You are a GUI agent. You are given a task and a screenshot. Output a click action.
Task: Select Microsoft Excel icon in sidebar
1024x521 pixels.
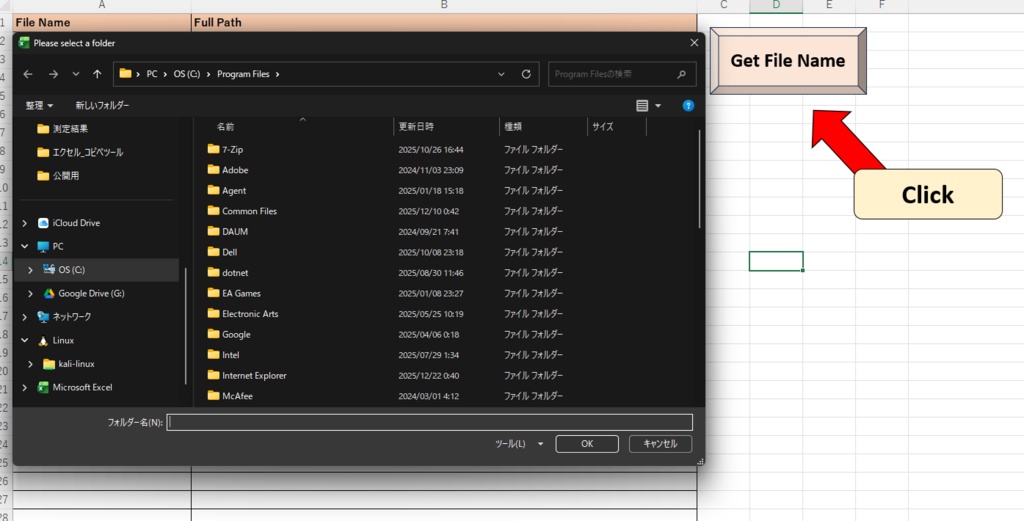pos(43,388)
